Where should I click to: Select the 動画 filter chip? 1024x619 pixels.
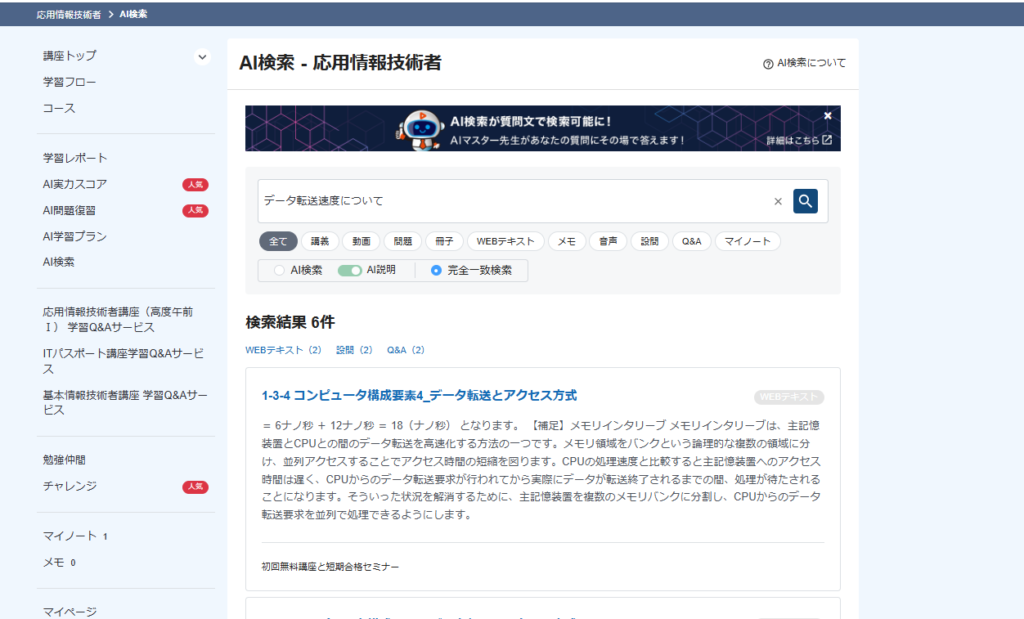click(361, 241)
